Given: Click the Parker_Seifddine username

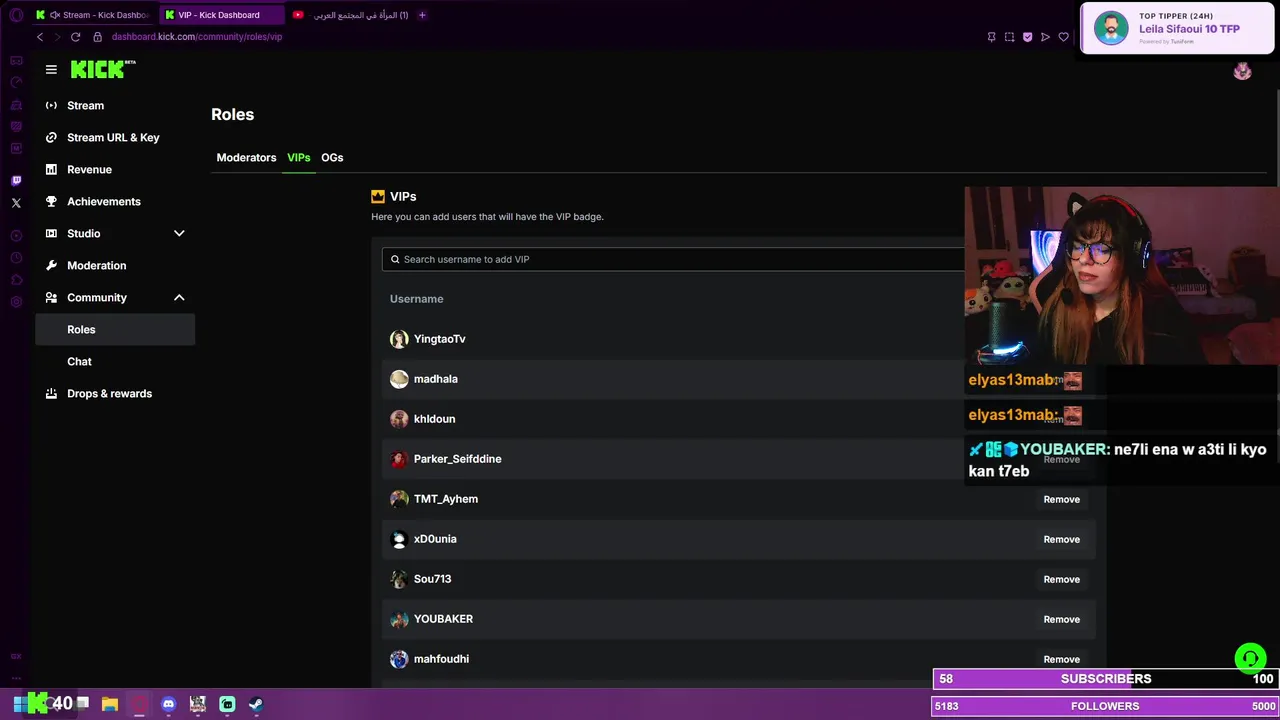Looking at the screenshot, I should [x=457, y=459].
